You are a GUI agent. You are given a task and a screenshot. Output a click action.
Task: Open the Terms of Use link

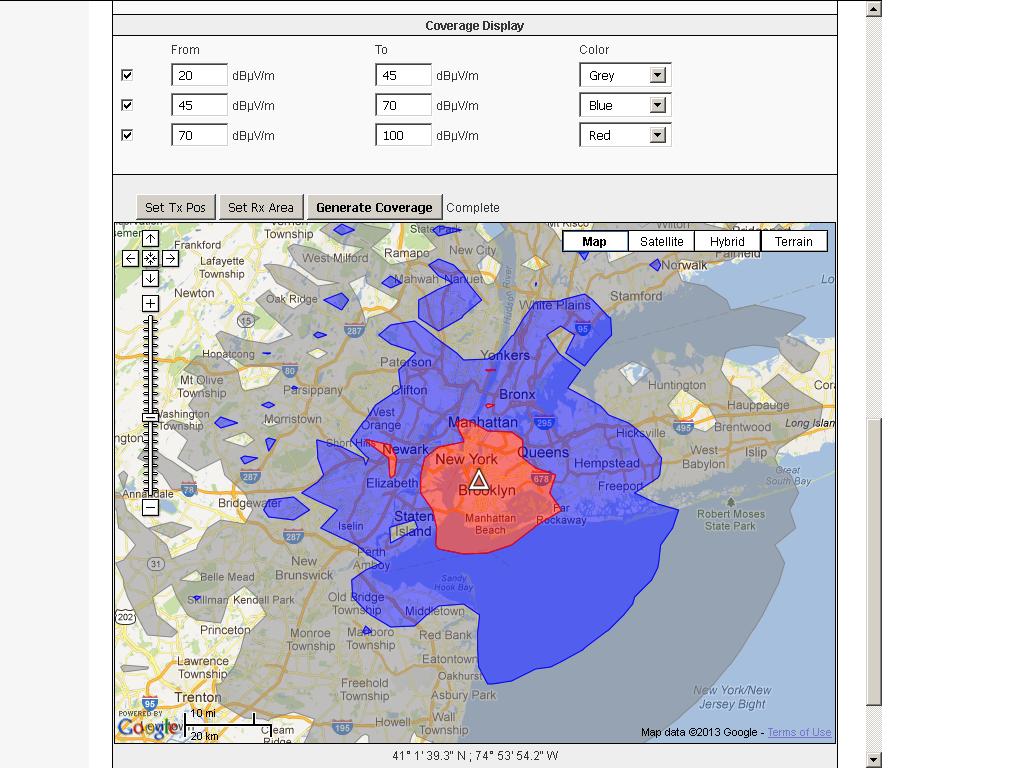[799, 732]
